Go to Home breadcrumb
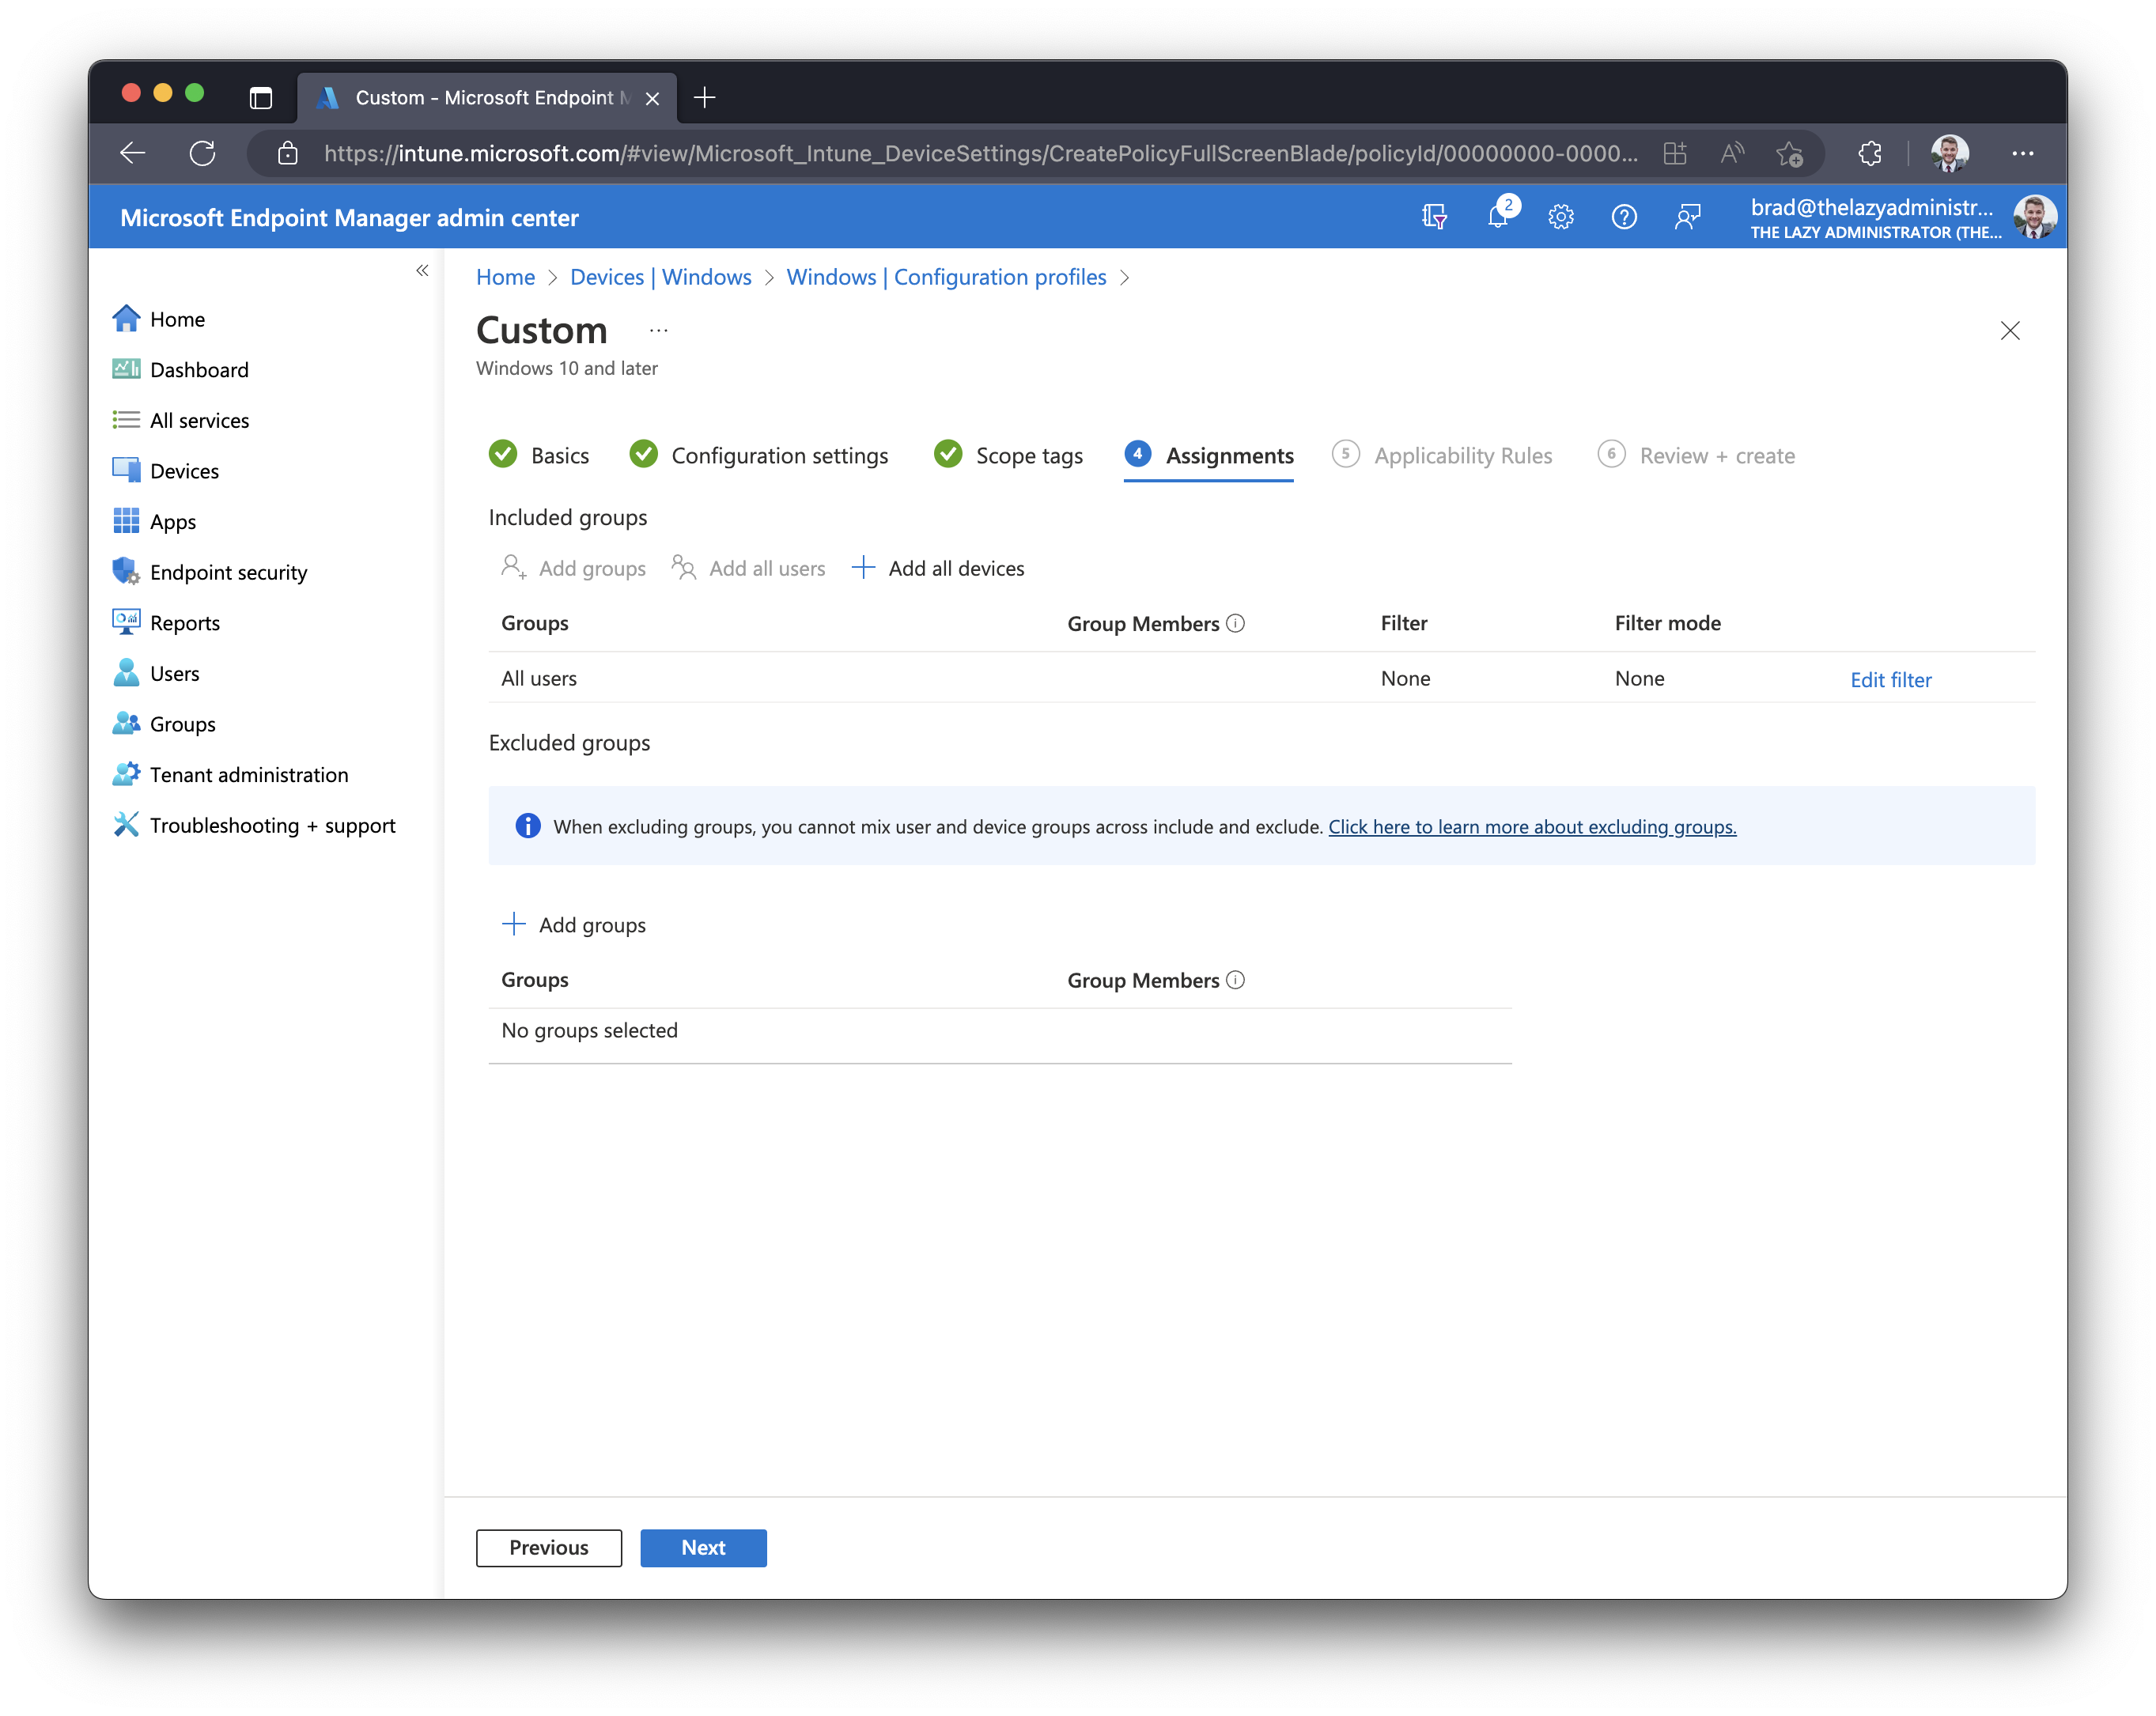2156x1716 pixels. click(505, 277)
